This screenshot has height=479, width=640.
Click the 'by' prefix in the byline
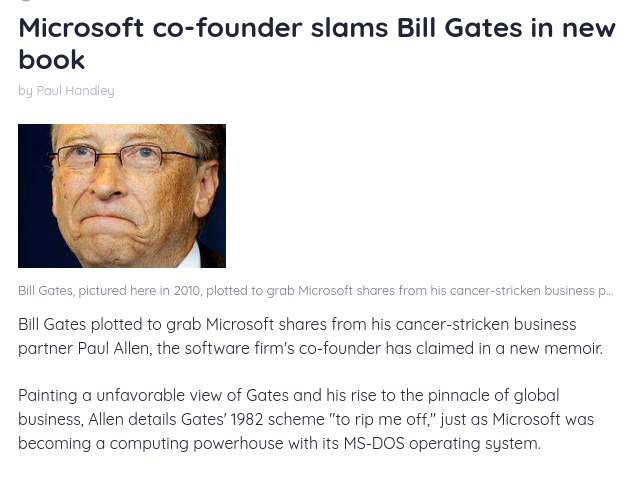[x=25, y=91]
